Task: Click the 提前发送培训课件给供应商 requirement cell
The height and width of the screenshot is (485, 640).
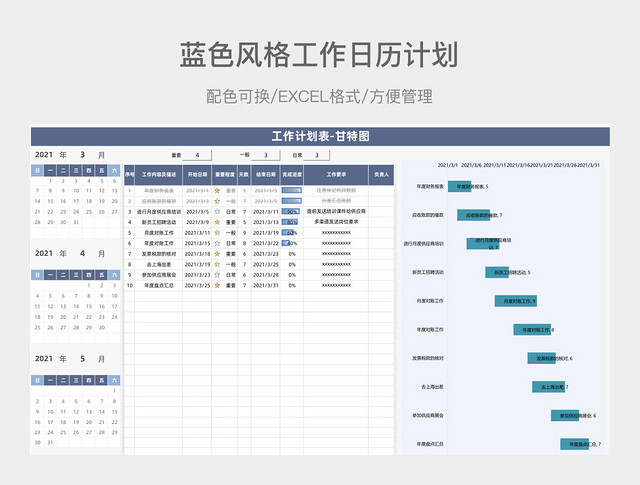Action: point(336,211)
